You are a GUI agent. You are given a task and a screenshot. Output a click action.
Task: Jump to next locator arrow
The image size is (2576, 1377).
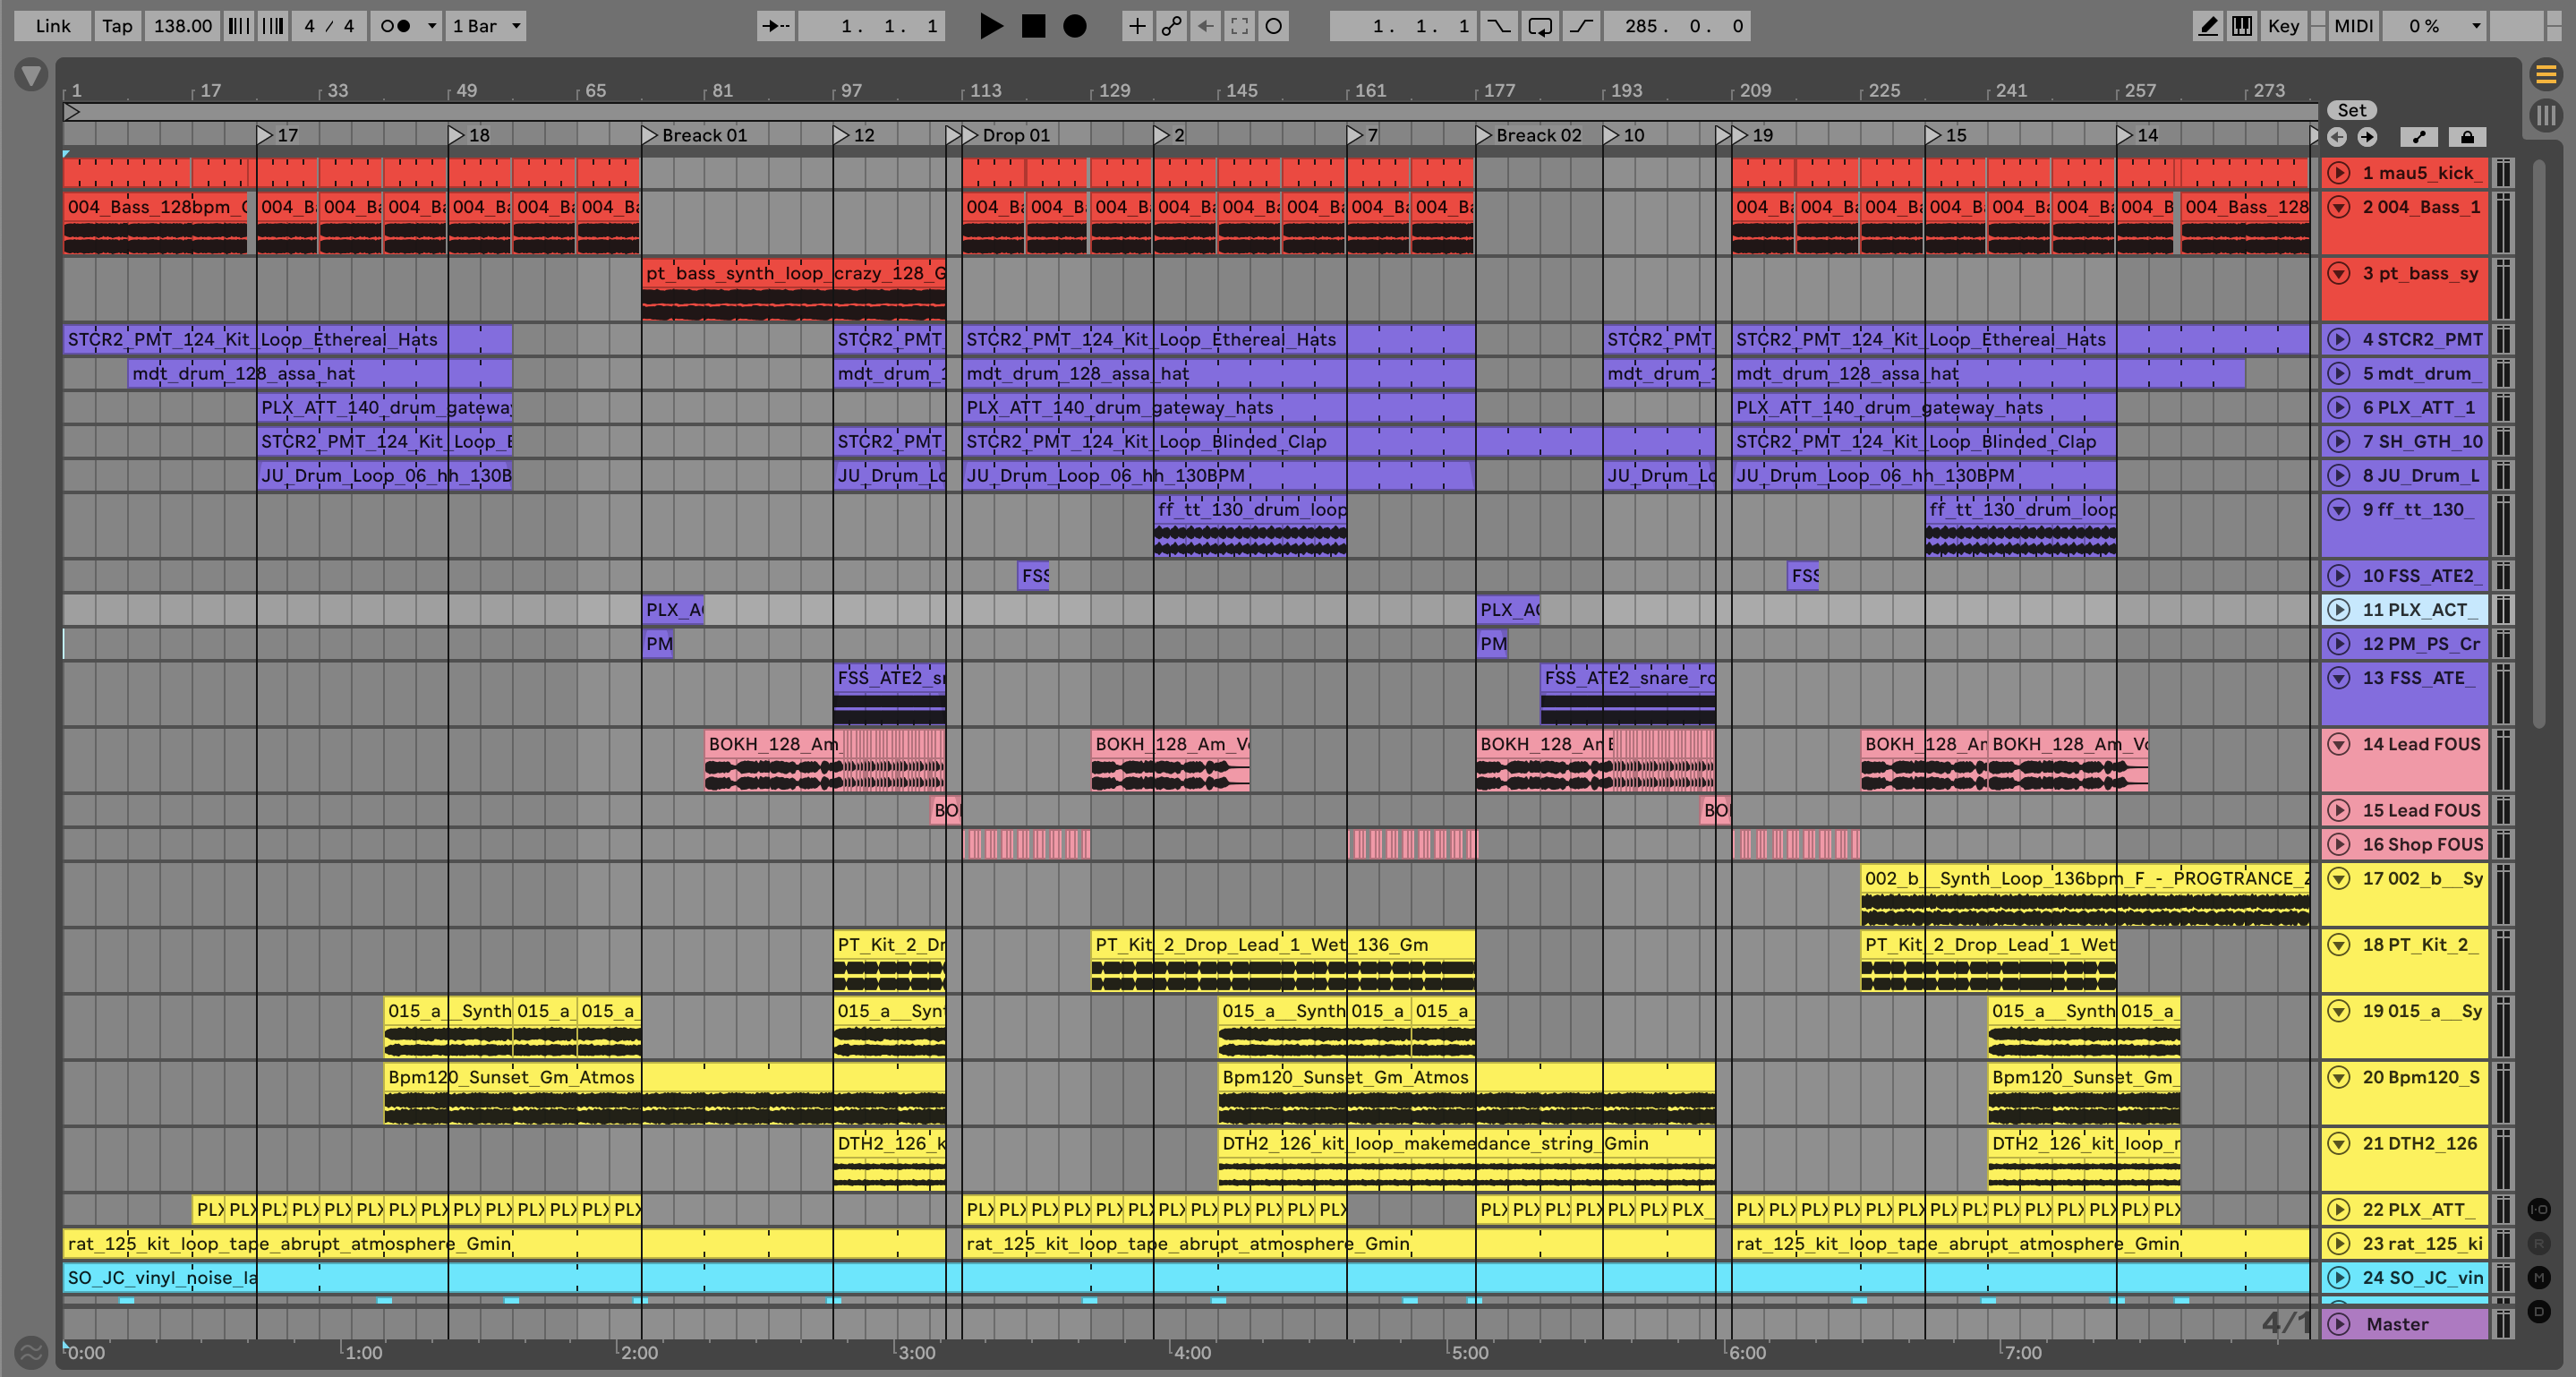click(2367, 137)
